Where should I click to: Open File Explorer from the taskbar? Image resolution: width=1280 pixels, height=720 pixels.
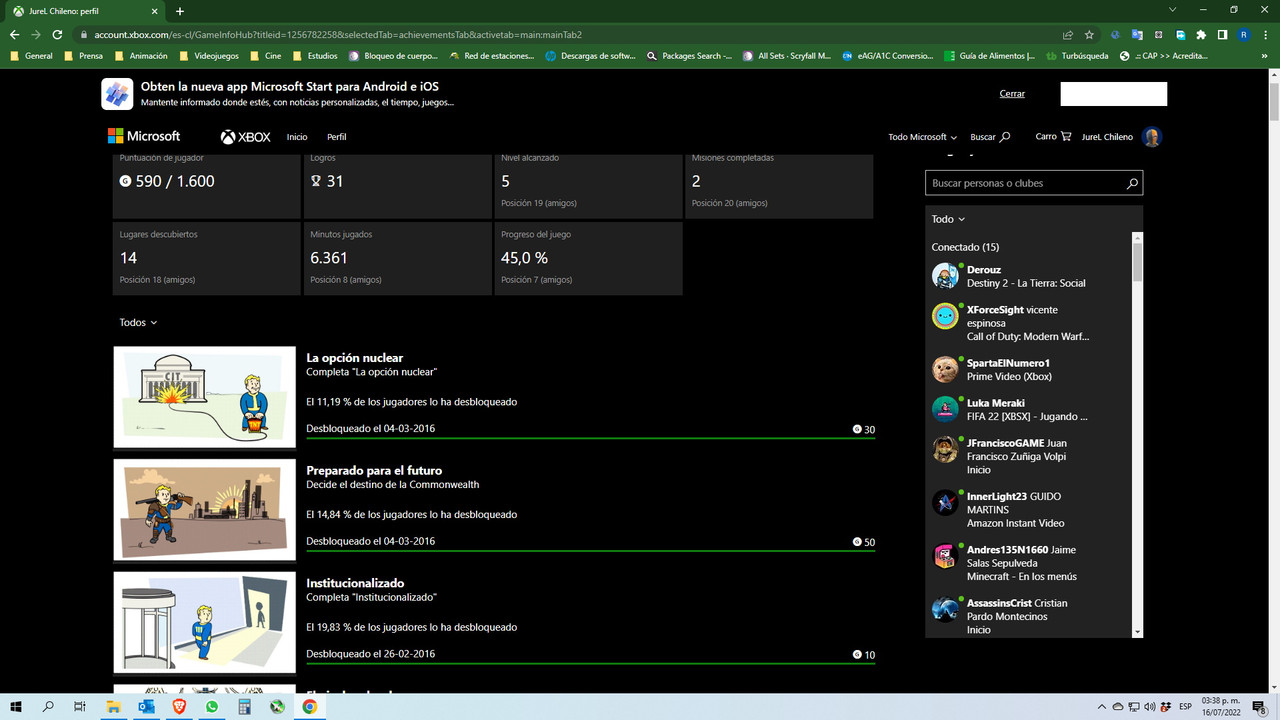pyautogui.click(x=113, y=707)
